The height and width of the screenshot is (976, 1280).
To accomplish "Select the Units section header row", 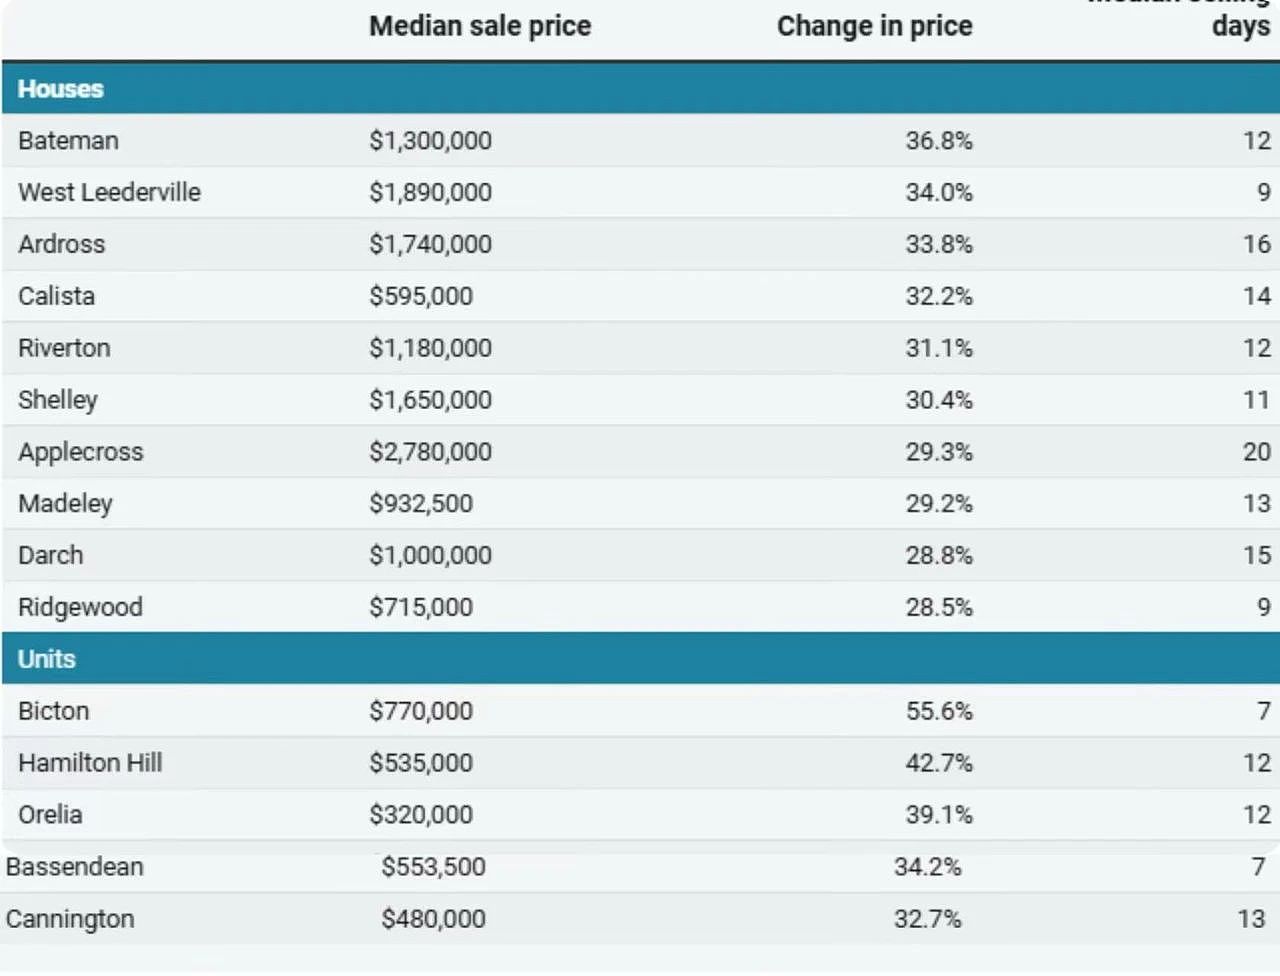I will pyautogui.click(x=640, y=659).
